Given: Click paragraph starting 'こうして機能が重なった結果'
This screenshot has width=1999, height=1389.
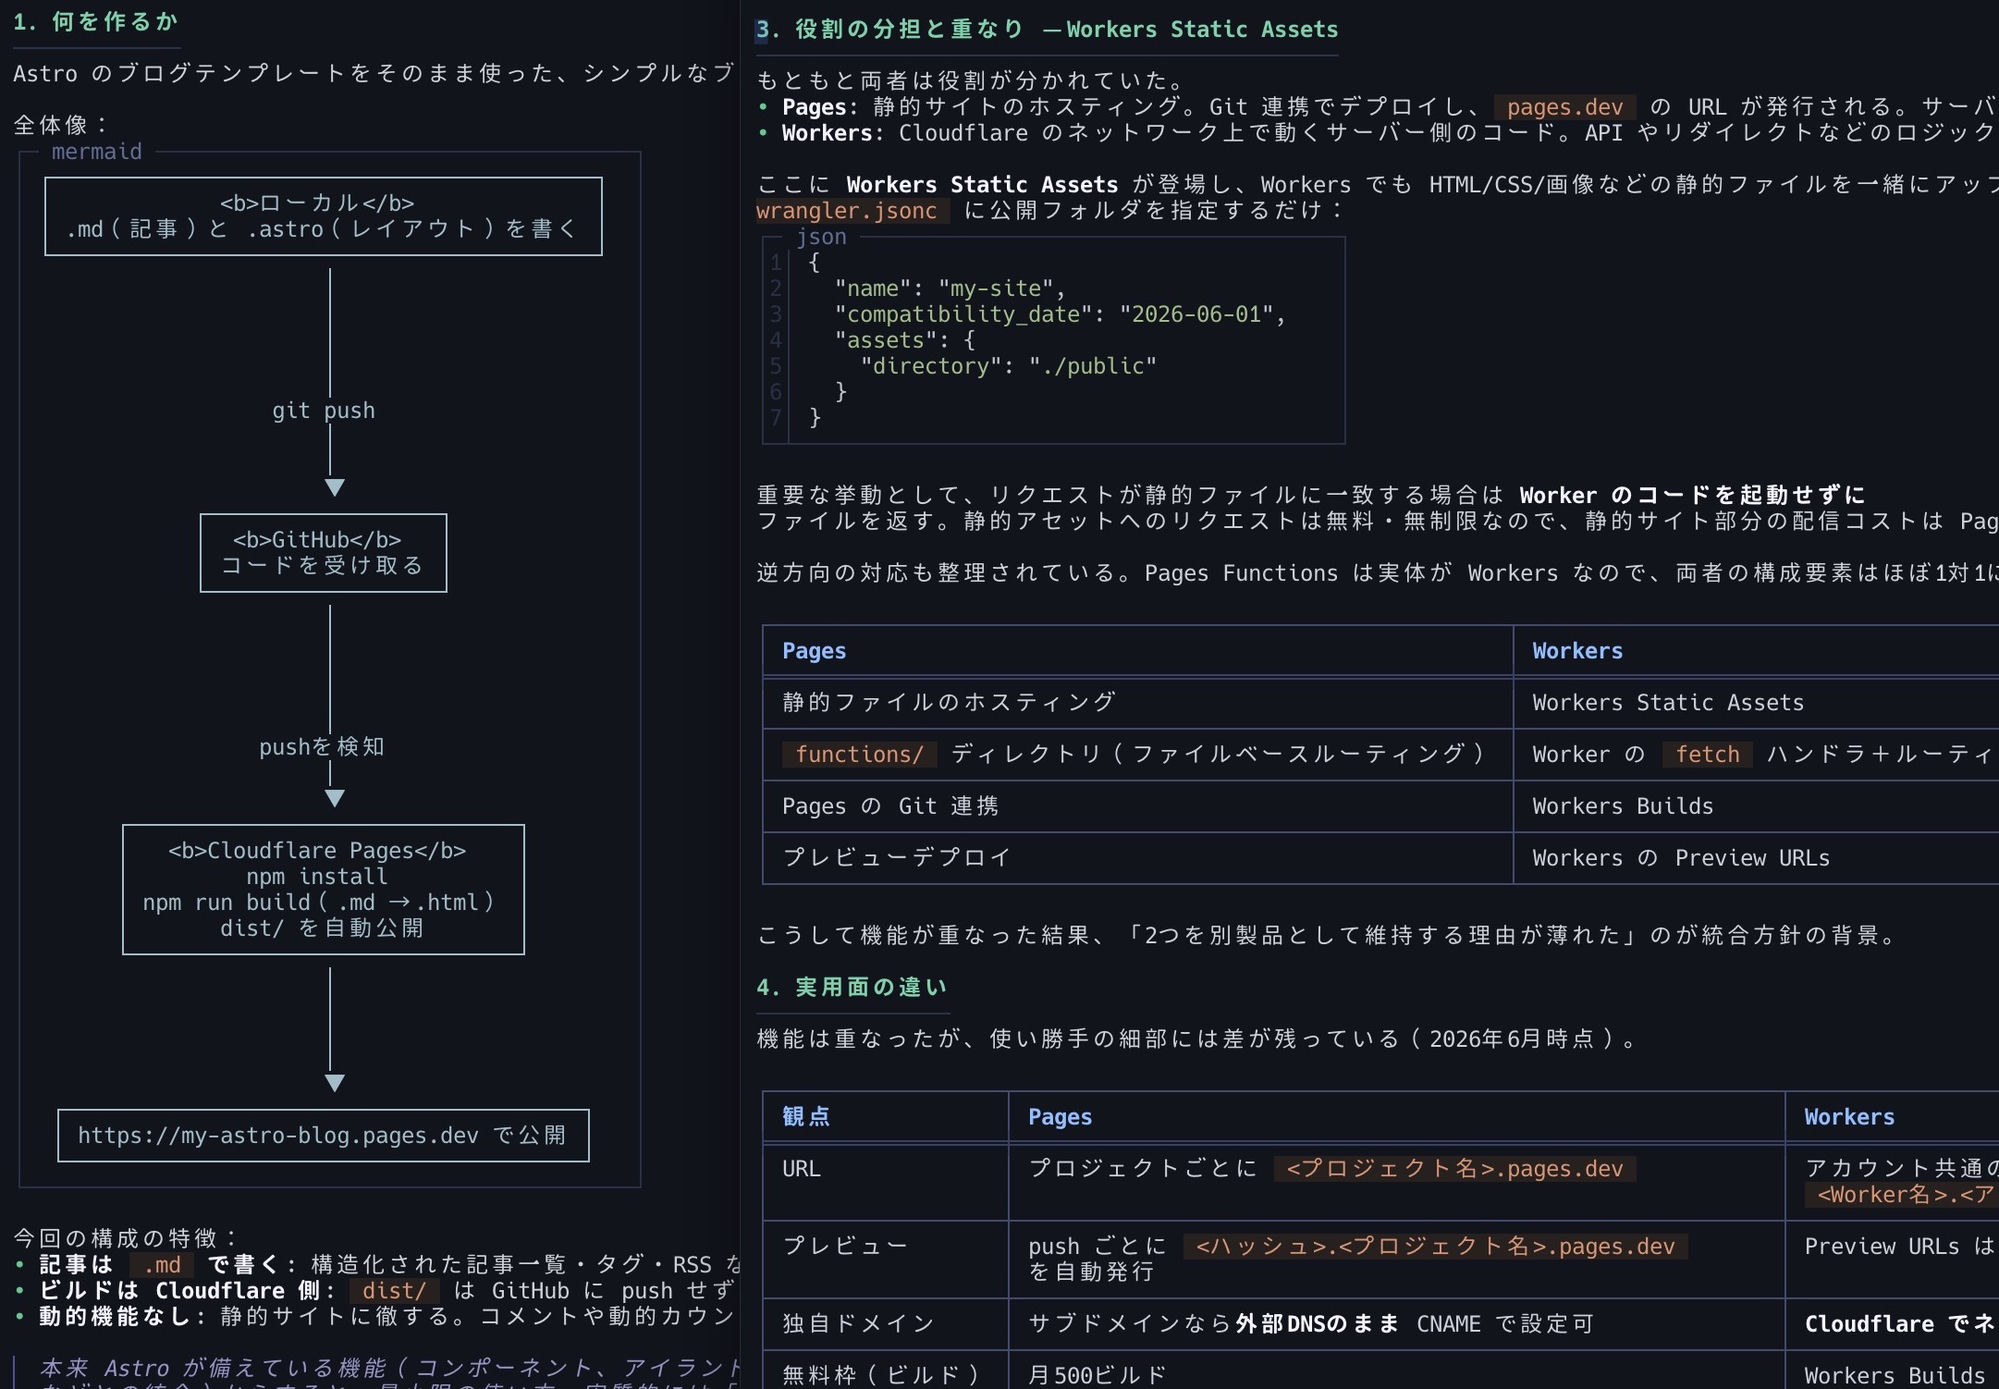Looking at the screenshot, I should click(x=1330, y=935).
